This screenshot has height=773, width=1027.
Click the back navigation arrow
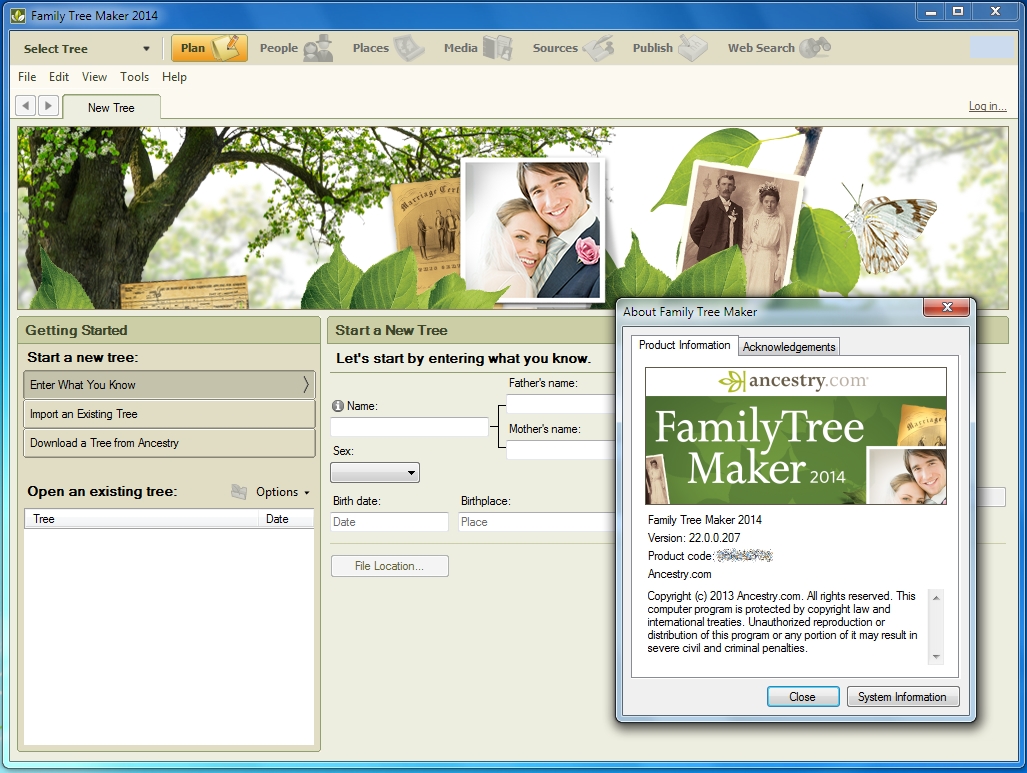(x=26, y=105)
